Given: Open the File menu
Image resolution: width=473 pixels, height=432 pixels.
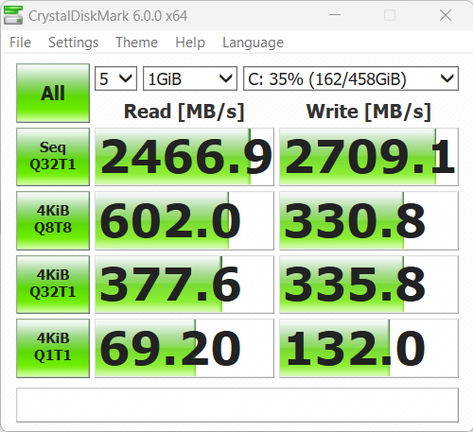Looking at the screenshot, I should click(20, 43).
